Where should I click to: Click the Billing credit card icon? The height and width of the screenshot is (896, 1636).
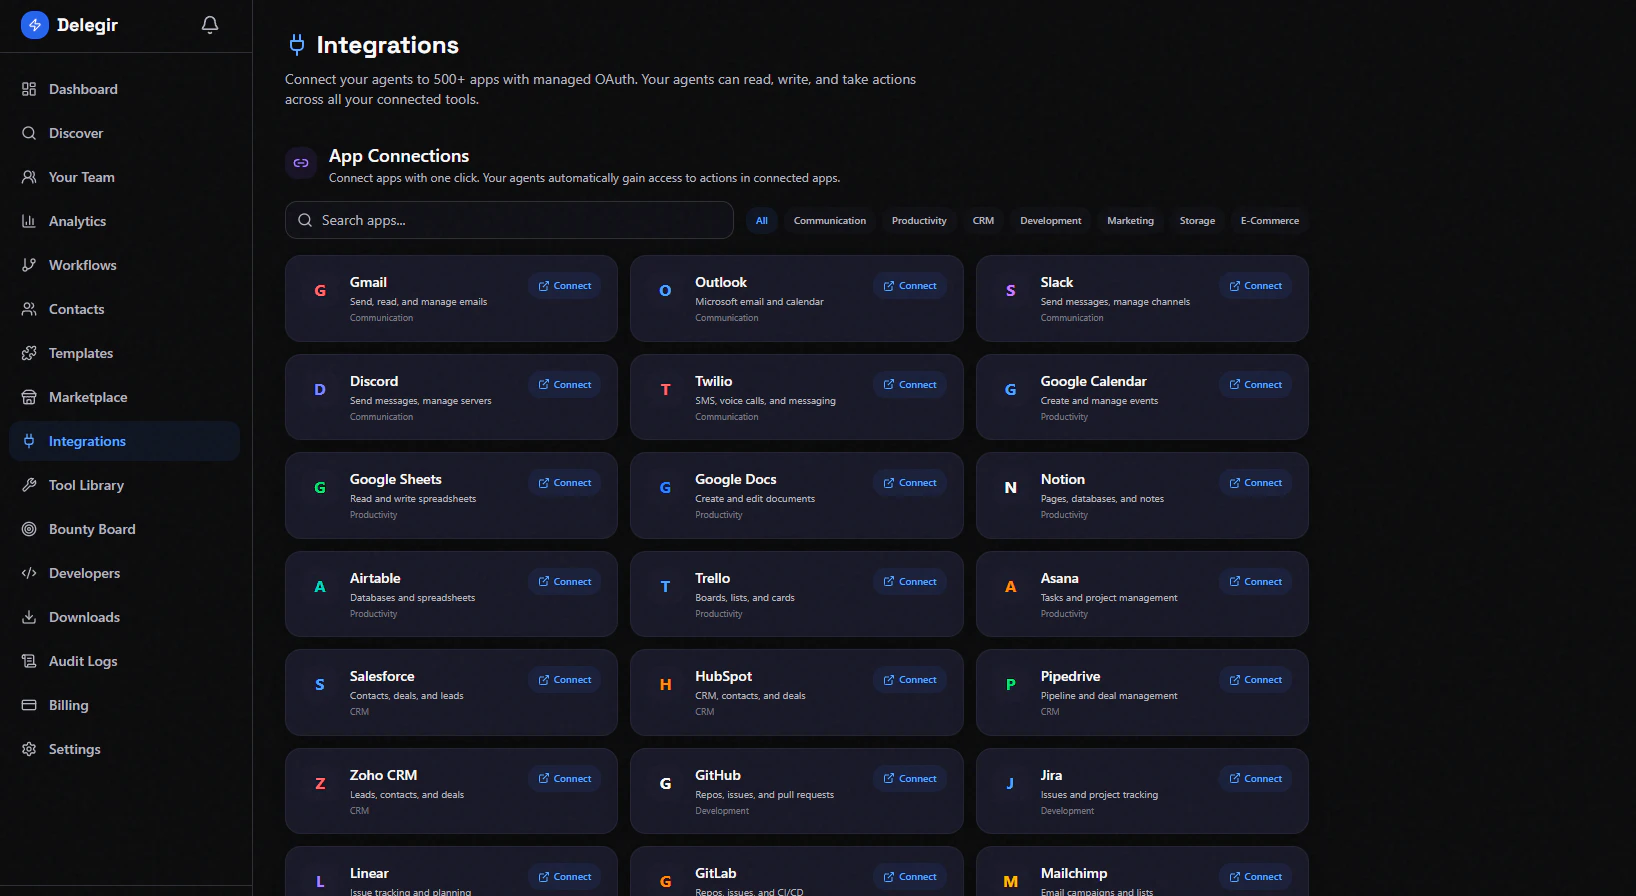click(29, 705)
